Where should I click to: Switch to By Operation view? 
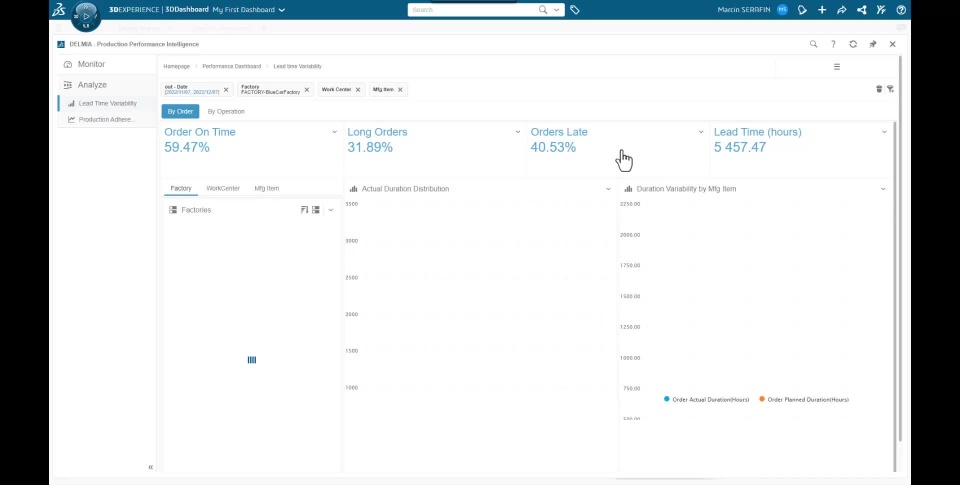[x=226, y=111]
